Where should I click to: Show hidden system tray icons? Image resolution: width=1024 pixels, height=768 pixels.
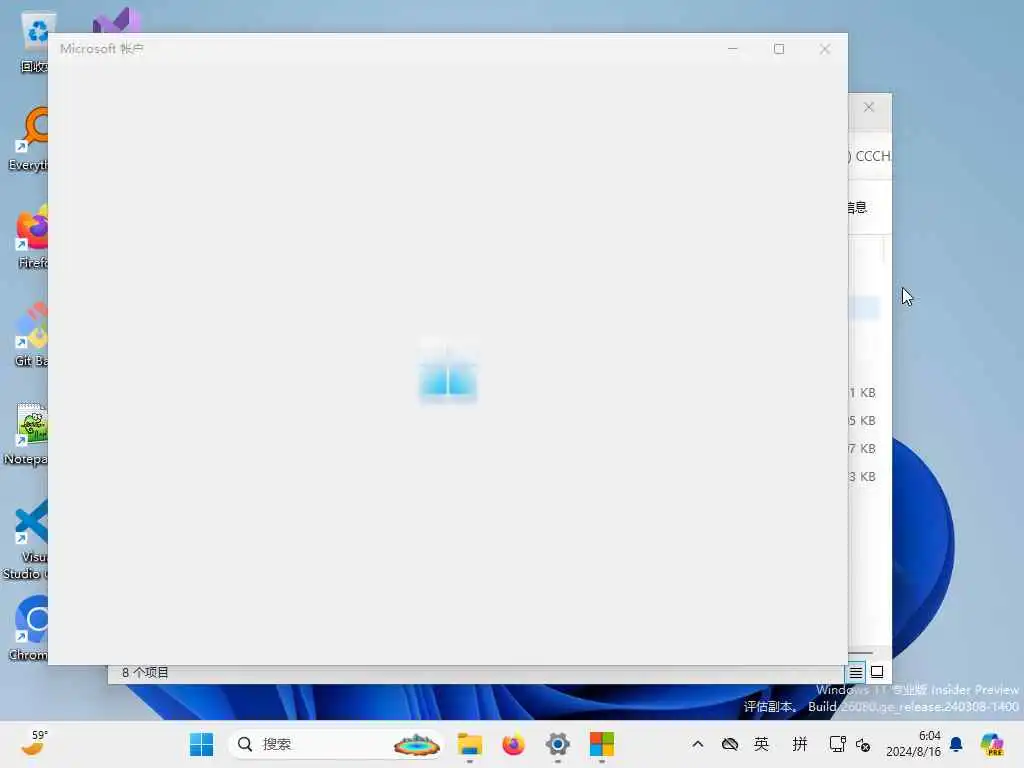(697, 744)
